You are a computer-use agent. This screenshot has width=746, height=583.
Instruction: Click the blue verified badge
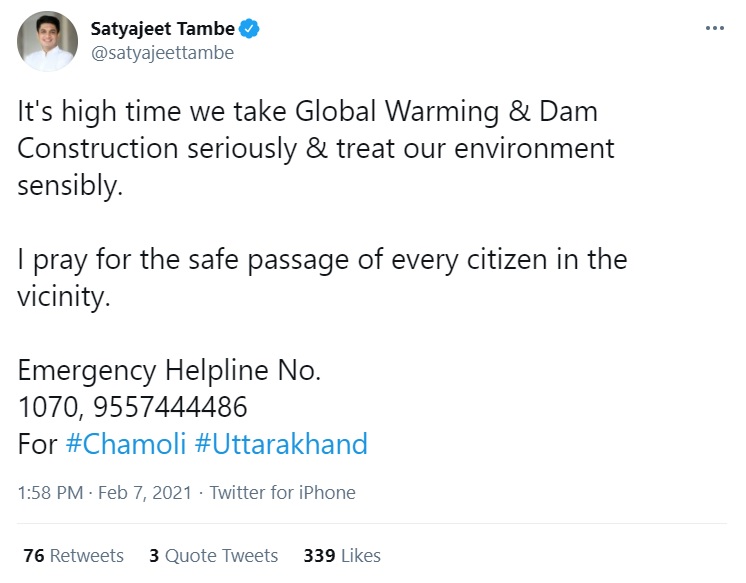tap(250, 29)
